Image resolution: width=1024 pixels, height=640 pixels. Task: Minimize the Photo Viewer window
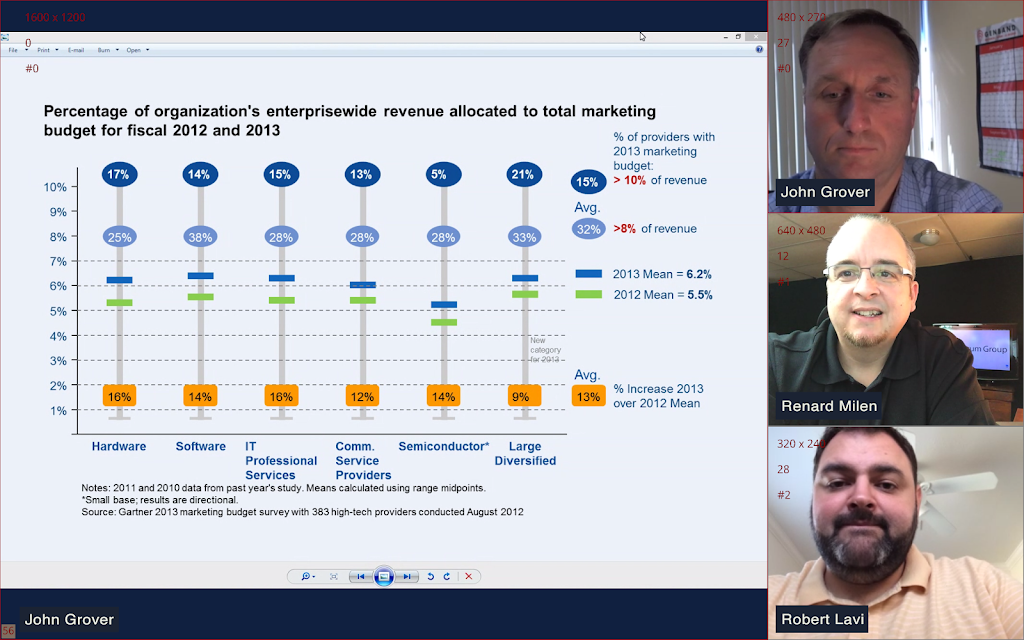(x=726, y=37)
